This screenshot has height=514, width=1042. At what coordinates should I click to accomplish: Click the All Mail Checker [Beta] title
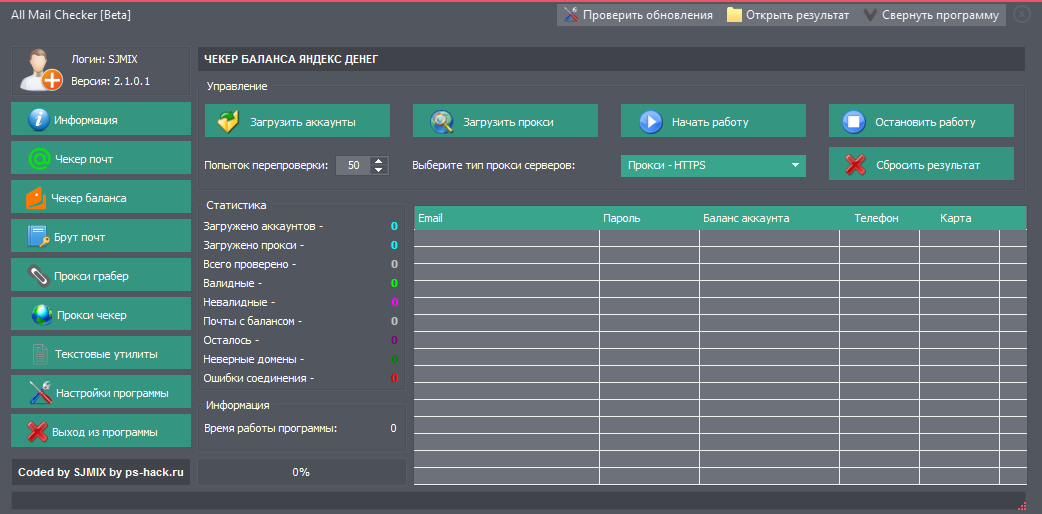(71, 15)
